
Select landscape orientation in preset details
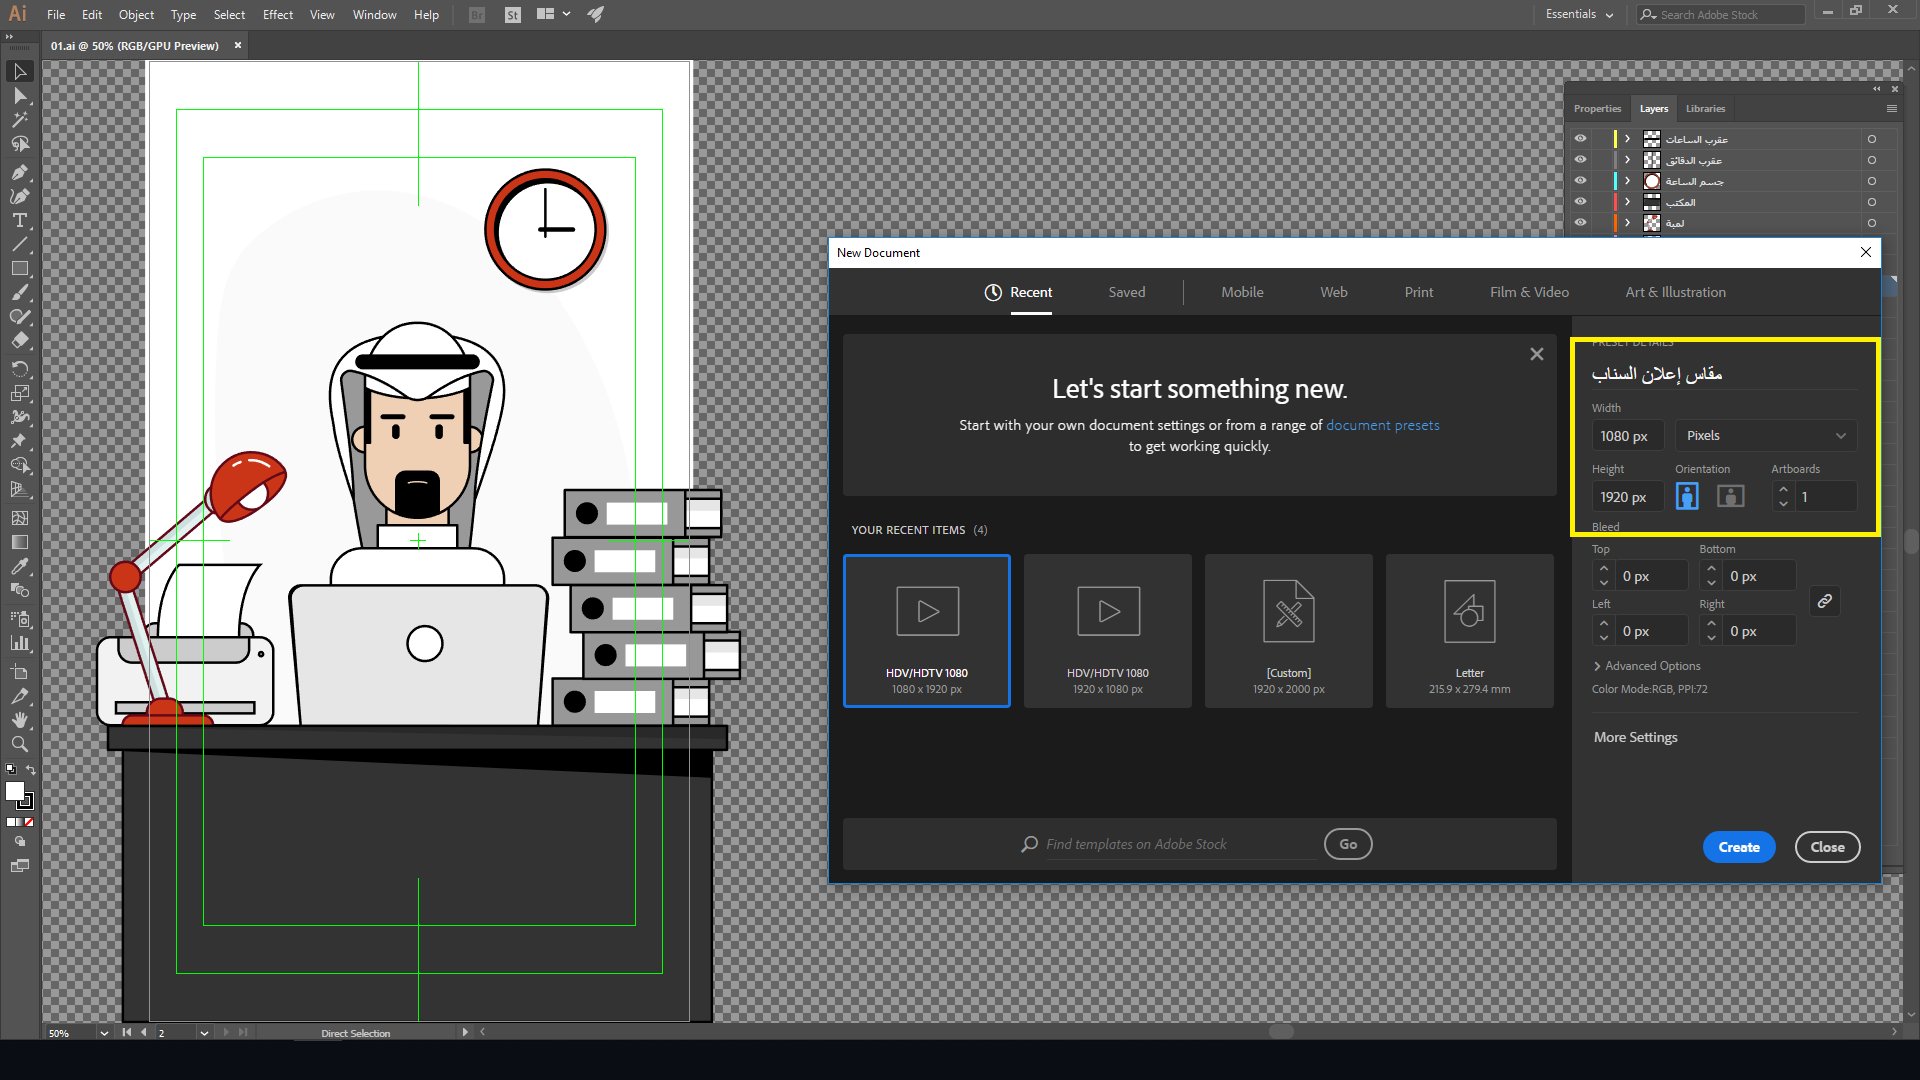coord(1730,496)
